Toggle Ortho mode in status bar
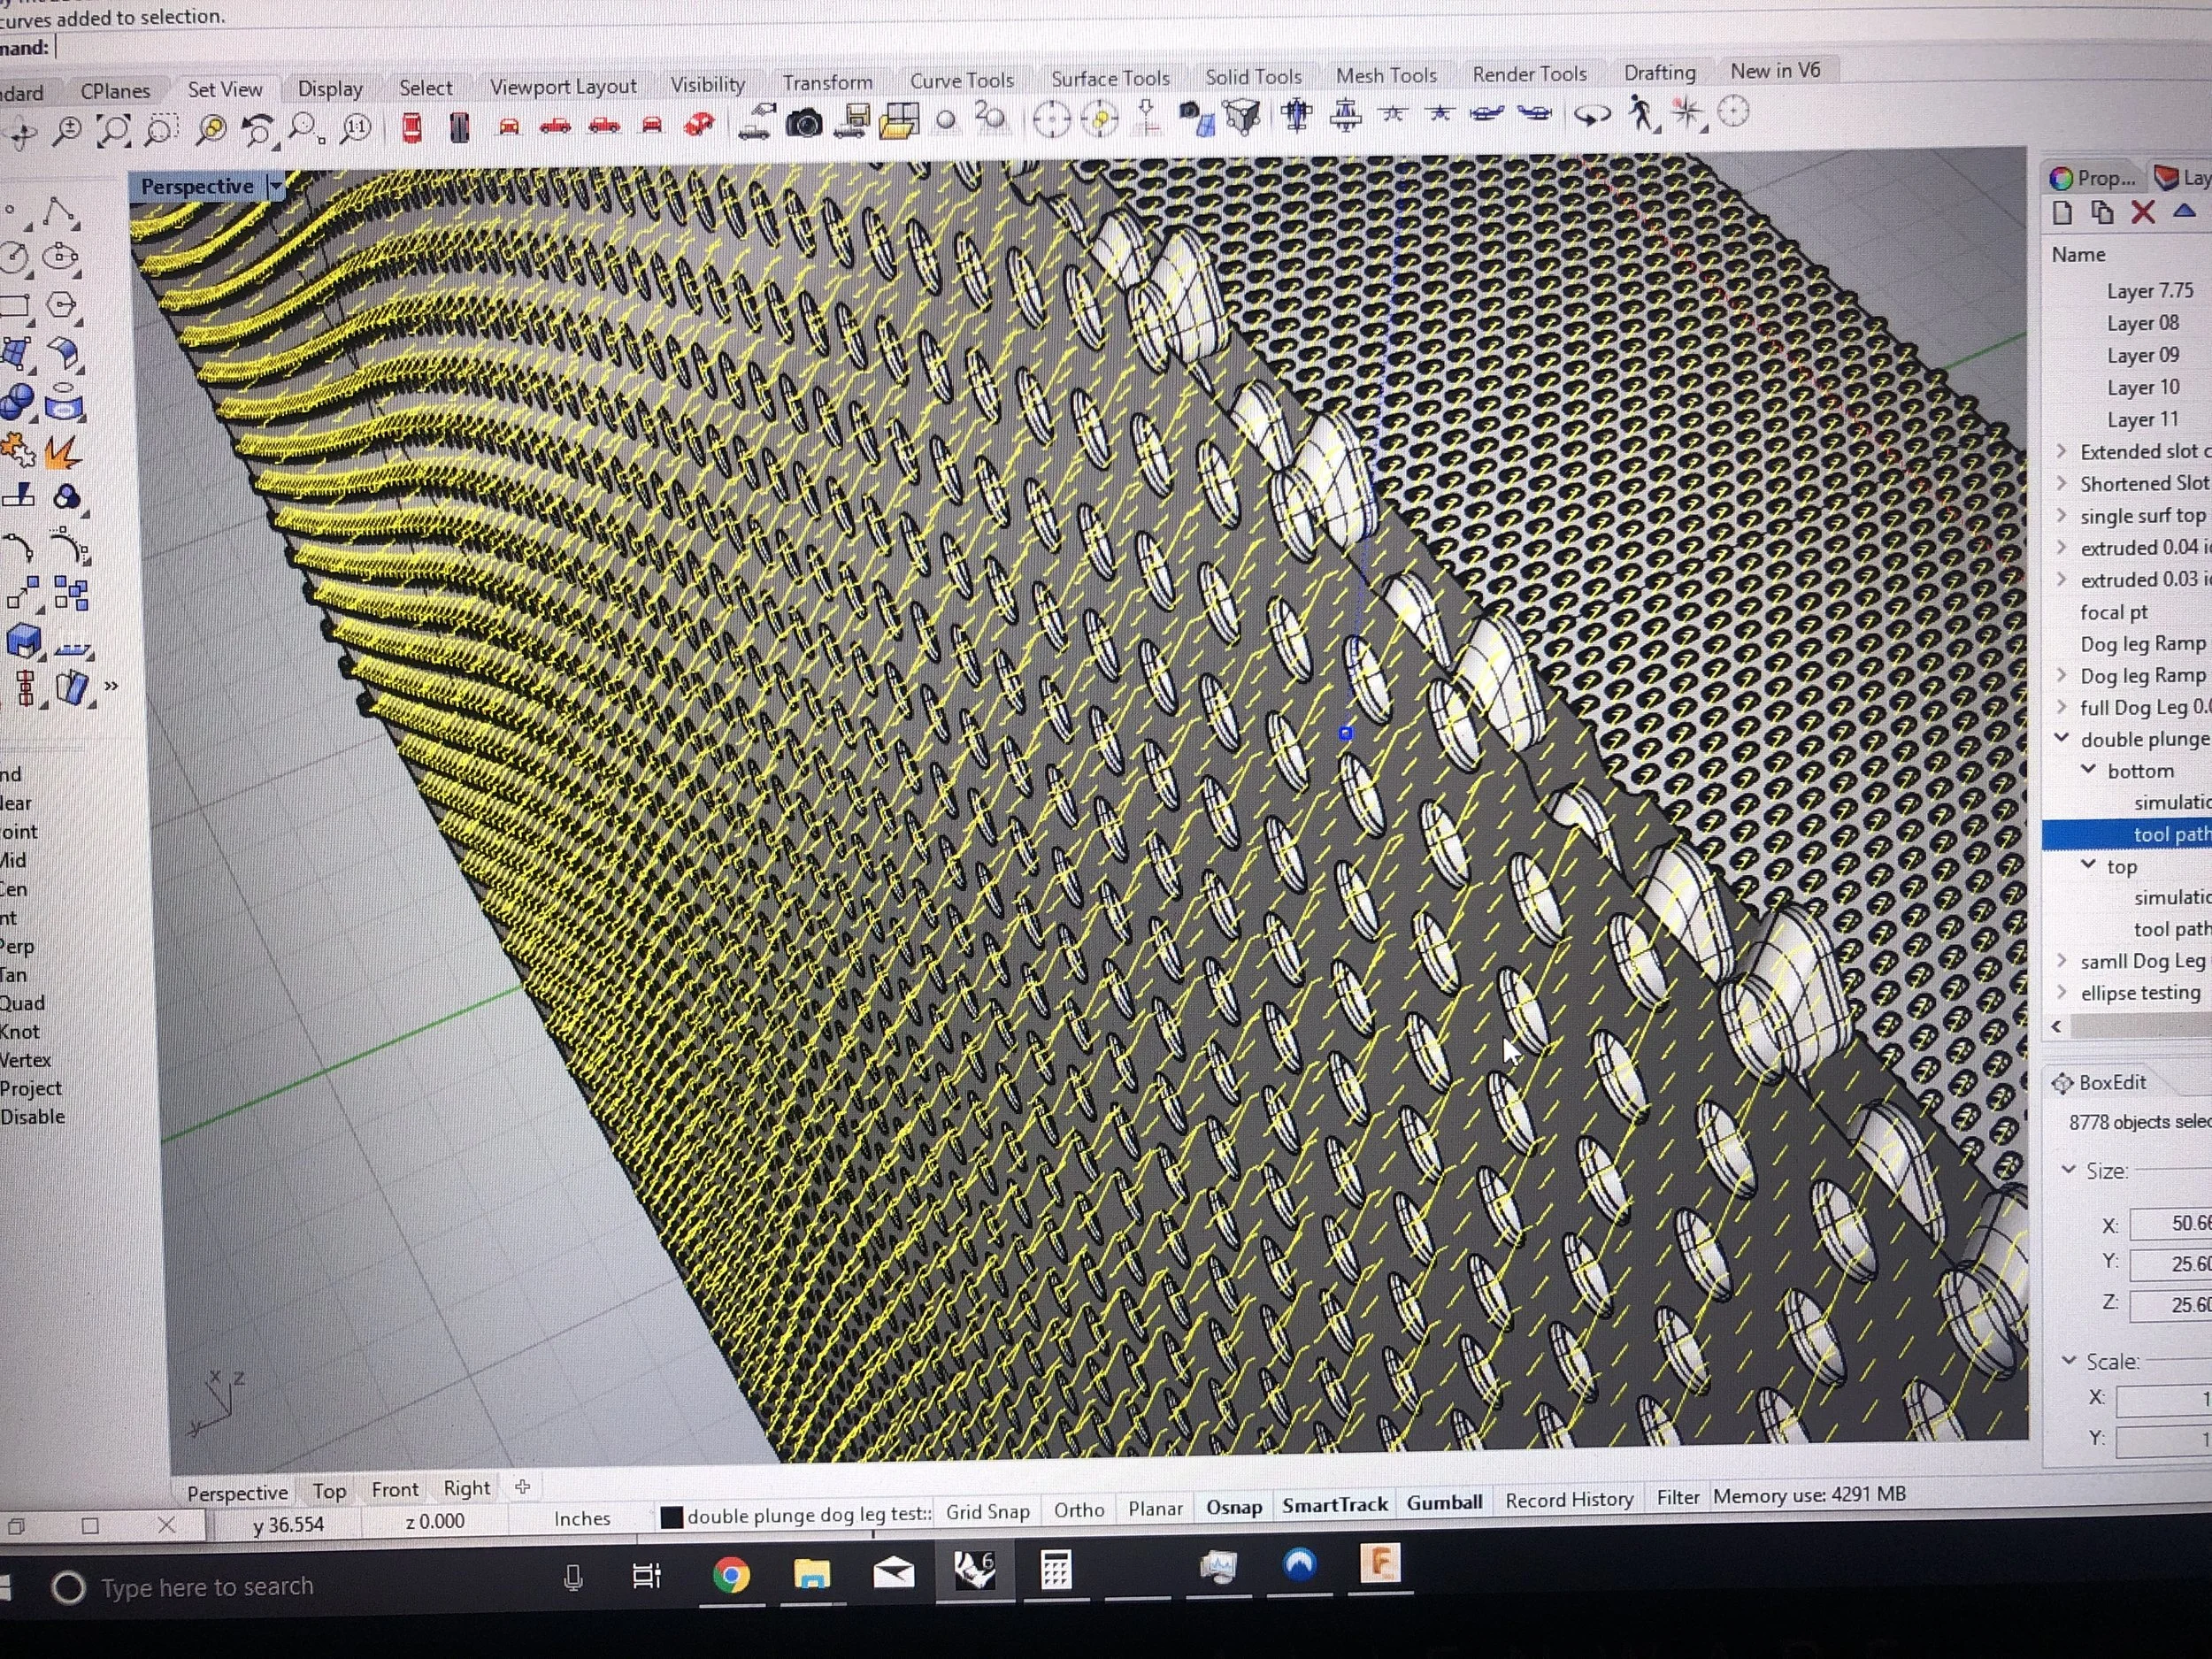Viewport: 2212px width, 1659px height. click(1078, 1509)
